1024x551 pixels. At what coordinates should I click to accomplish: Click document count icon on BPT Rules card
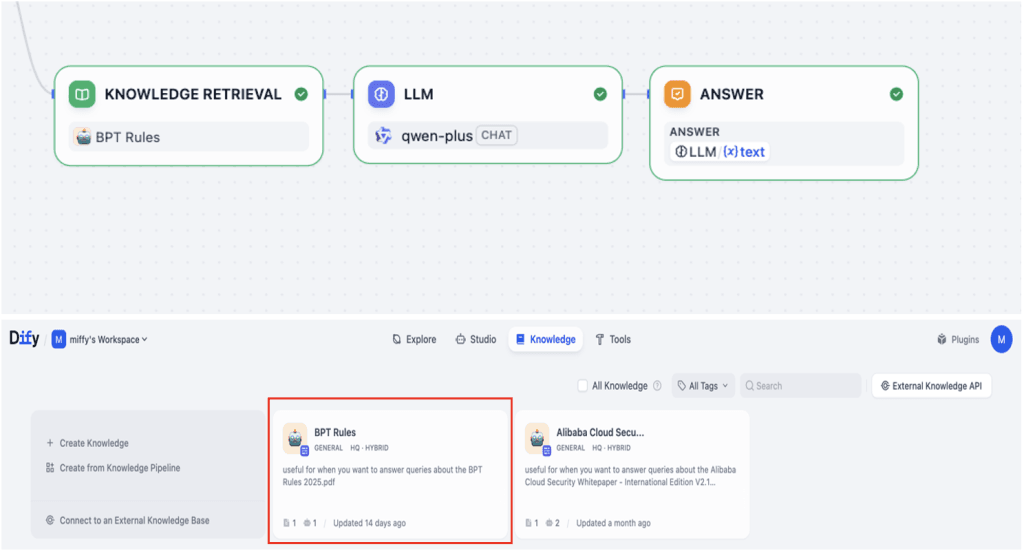(286, 523)
